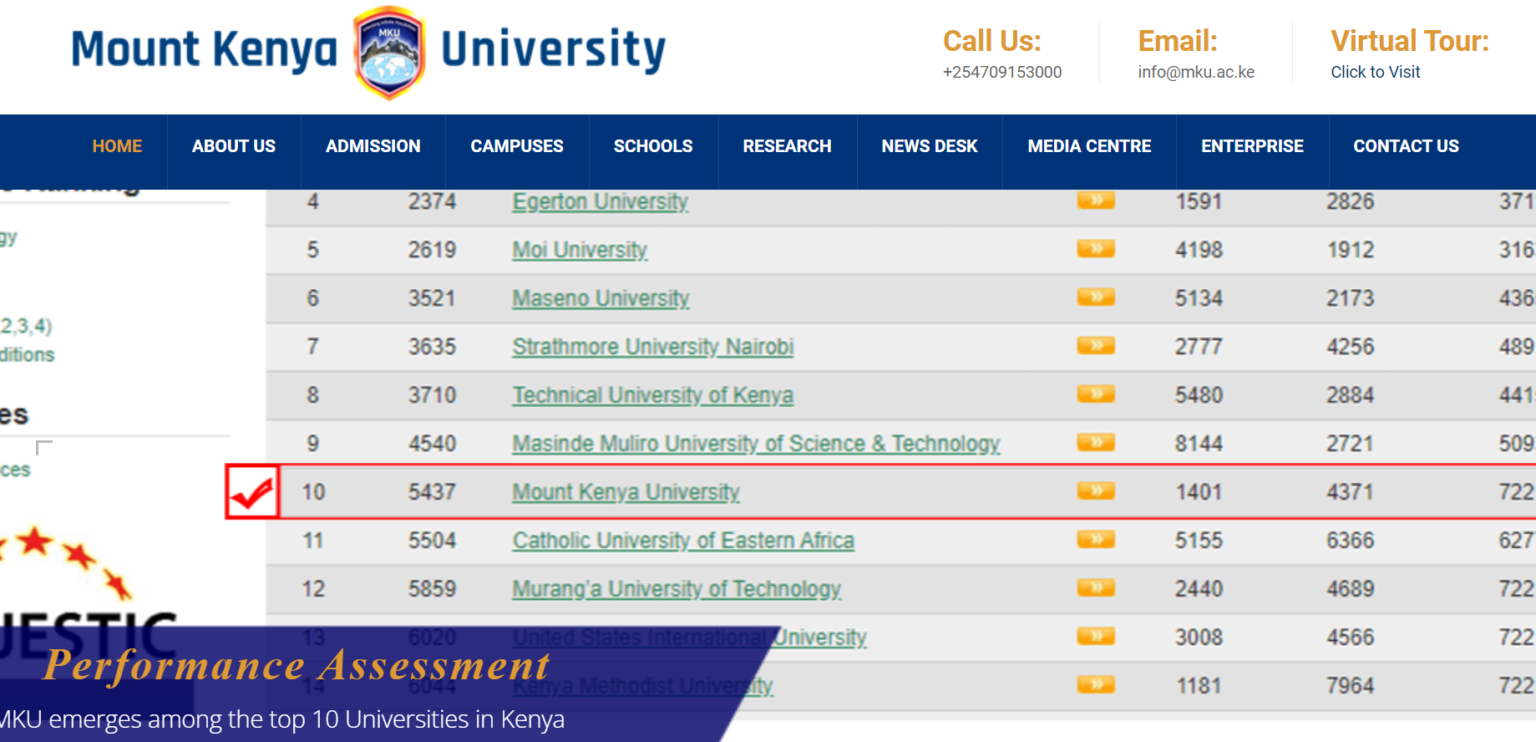The image size is (1536, 742).
Task: Go to the CONTACT US page
Action: [1405, 146]
